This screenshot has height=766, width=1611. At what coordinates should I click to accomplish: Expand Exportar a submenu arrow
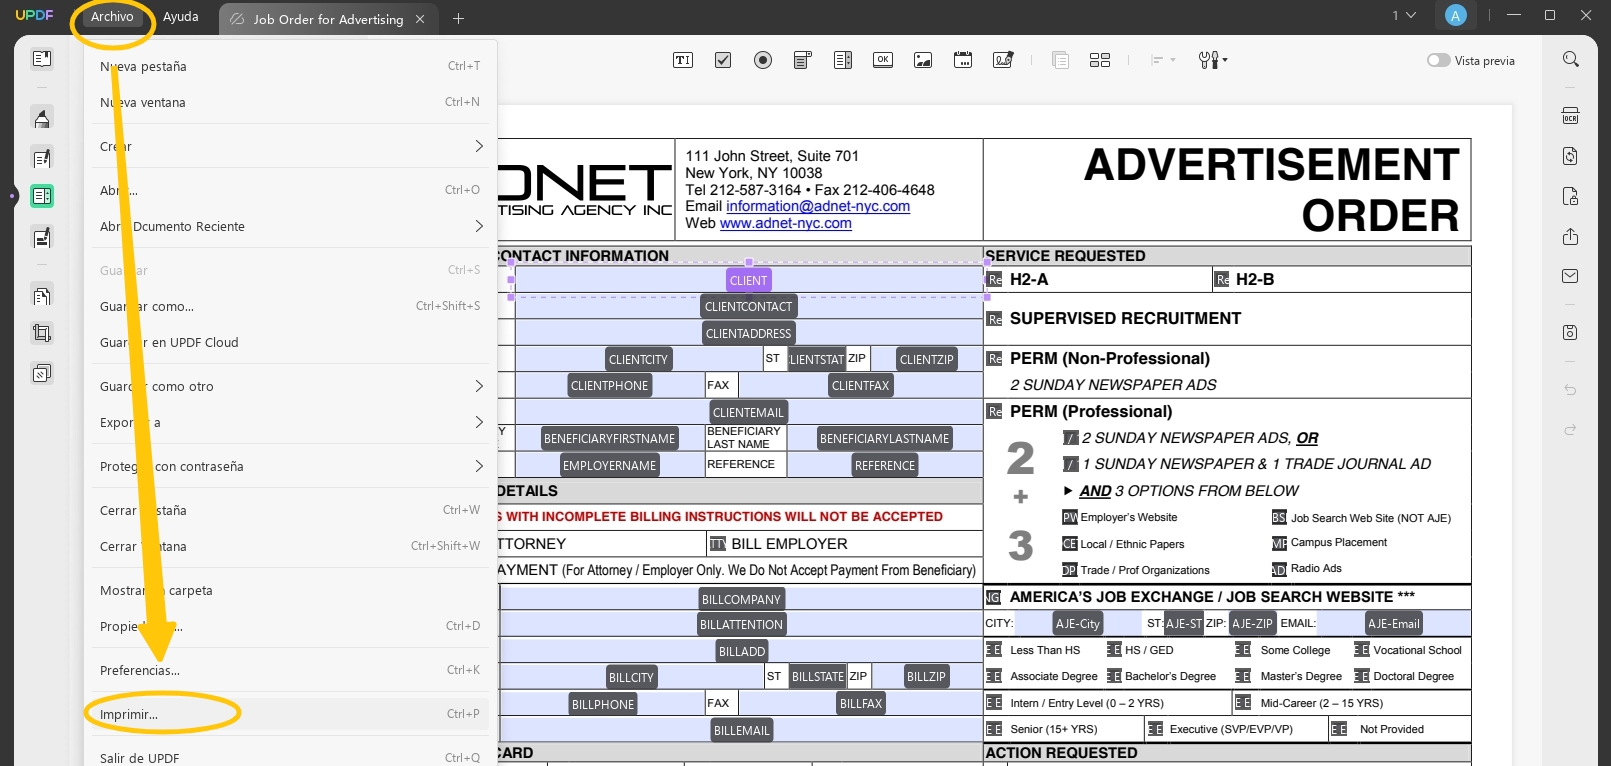coord(479,422)
